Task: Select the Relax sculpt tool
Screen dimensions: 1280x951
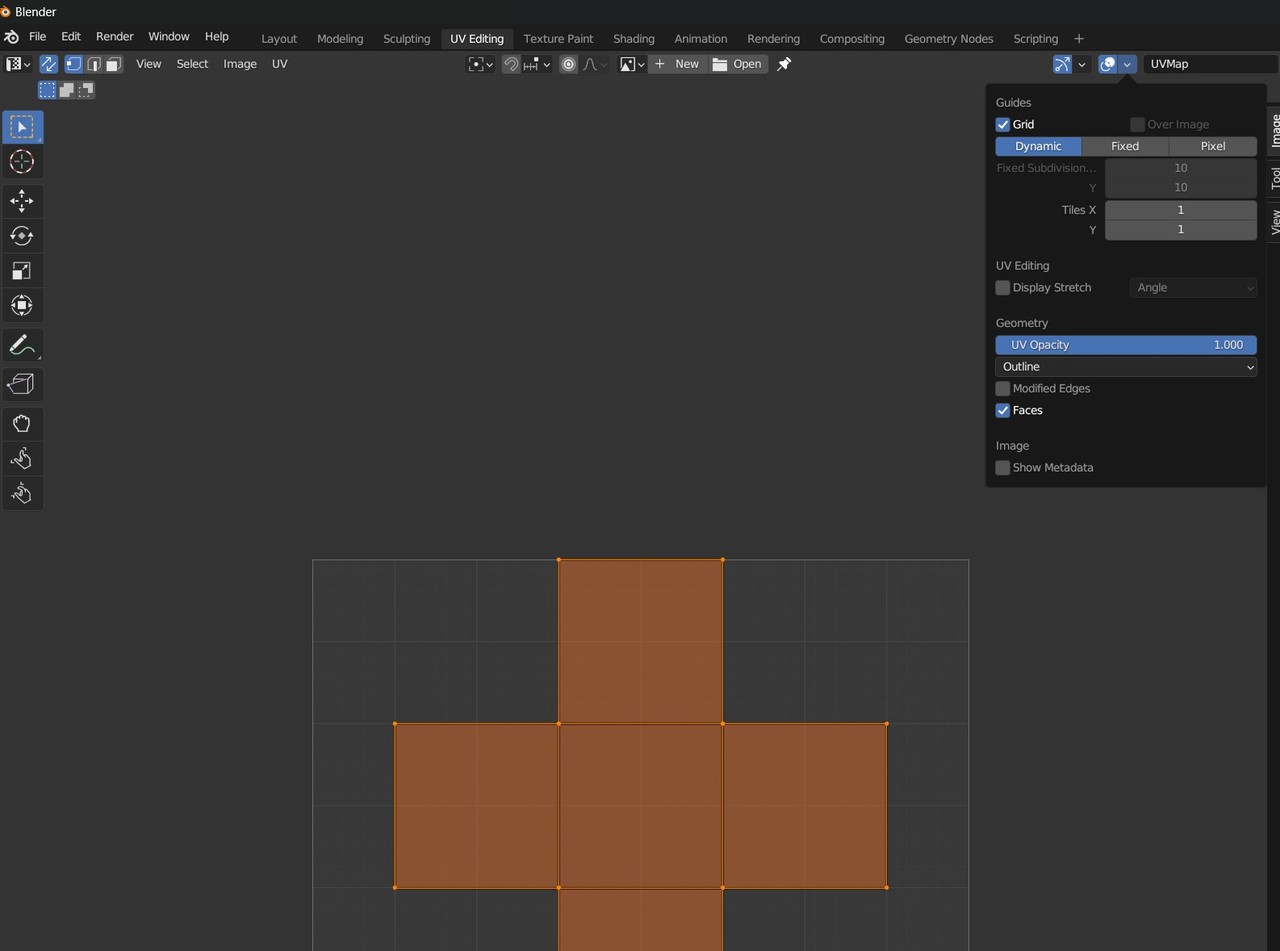Action: pos(22,459)
